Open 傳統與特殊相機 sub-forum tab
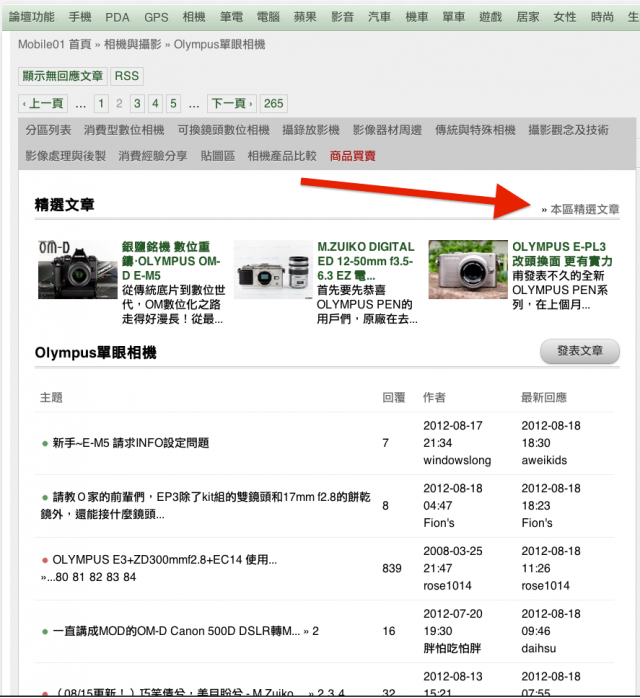 [x=475, y=130]
